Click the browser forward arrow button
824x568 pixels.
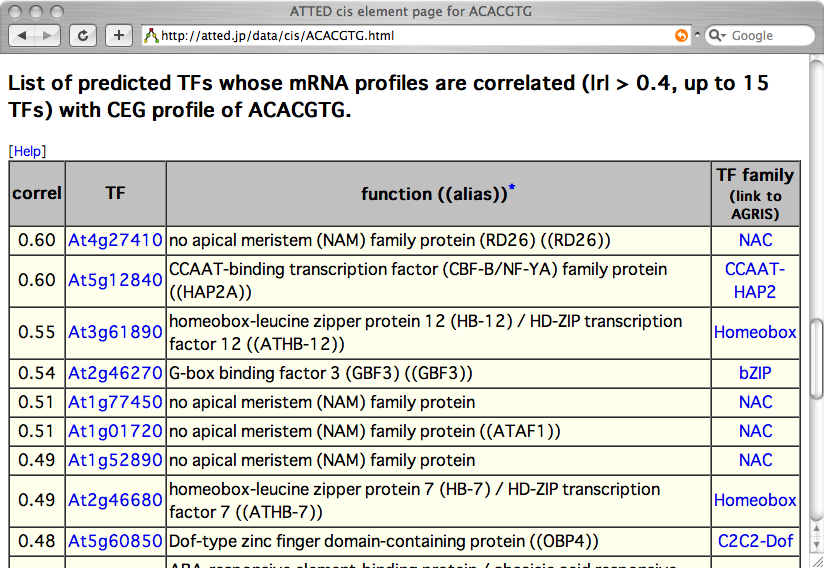pos(48,35)
